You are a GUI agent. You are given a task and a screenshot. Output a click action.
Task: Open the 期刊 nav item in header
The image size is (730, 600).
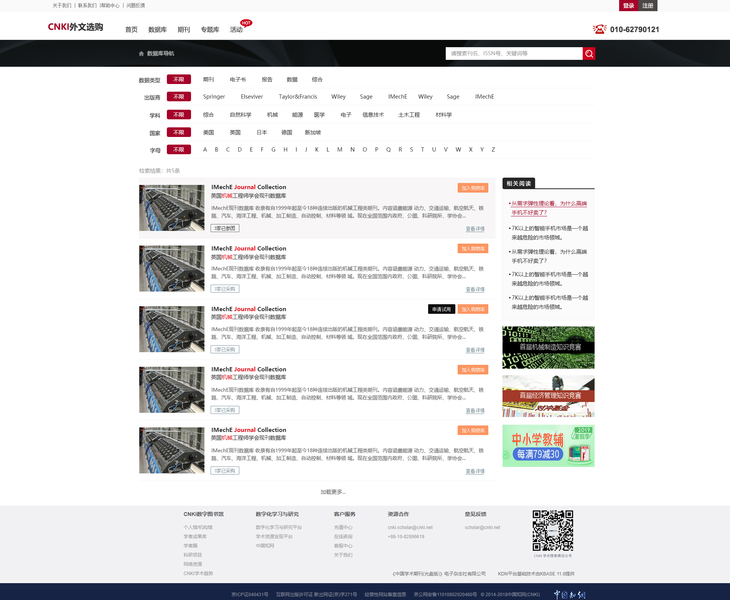[183, 30]
